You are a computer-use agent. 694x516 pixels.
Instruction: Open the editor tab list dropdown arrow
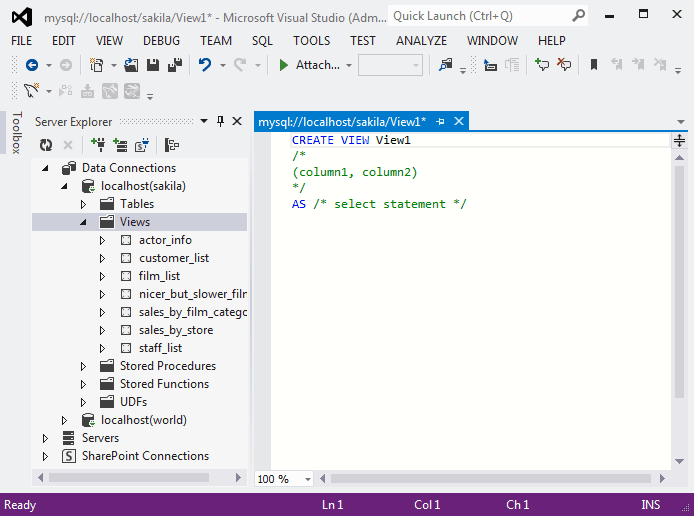681,122
